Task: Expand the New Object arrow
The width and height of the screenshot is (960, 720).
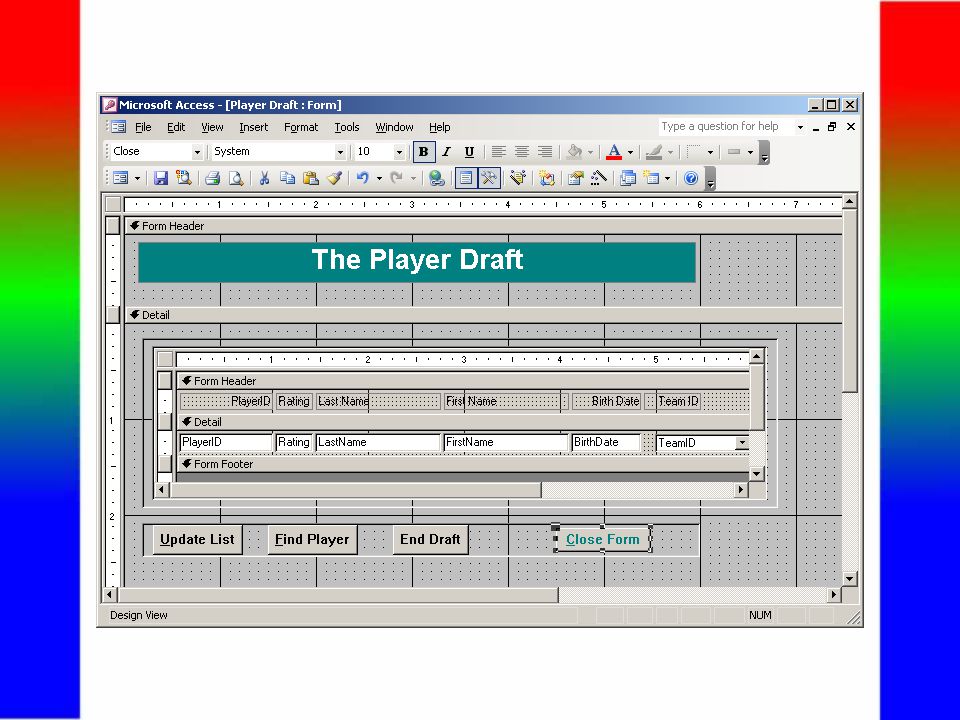Action: coord(667,178)
